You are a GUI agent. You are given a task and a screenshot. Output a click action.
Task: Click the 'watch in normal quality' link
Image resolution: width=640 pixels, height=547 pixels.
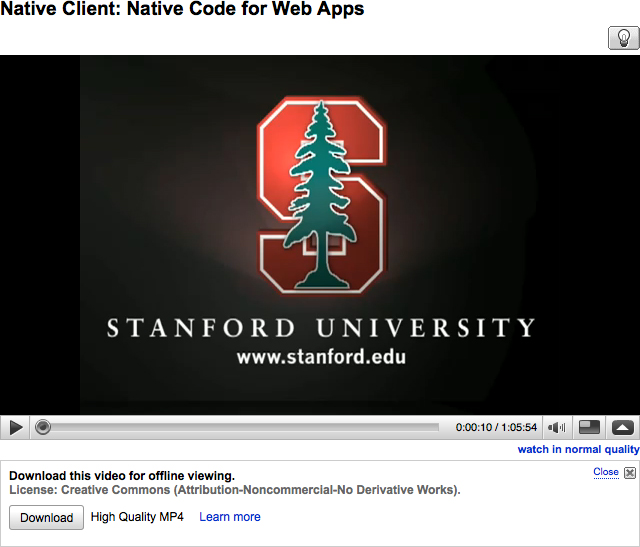pos(577,450)
